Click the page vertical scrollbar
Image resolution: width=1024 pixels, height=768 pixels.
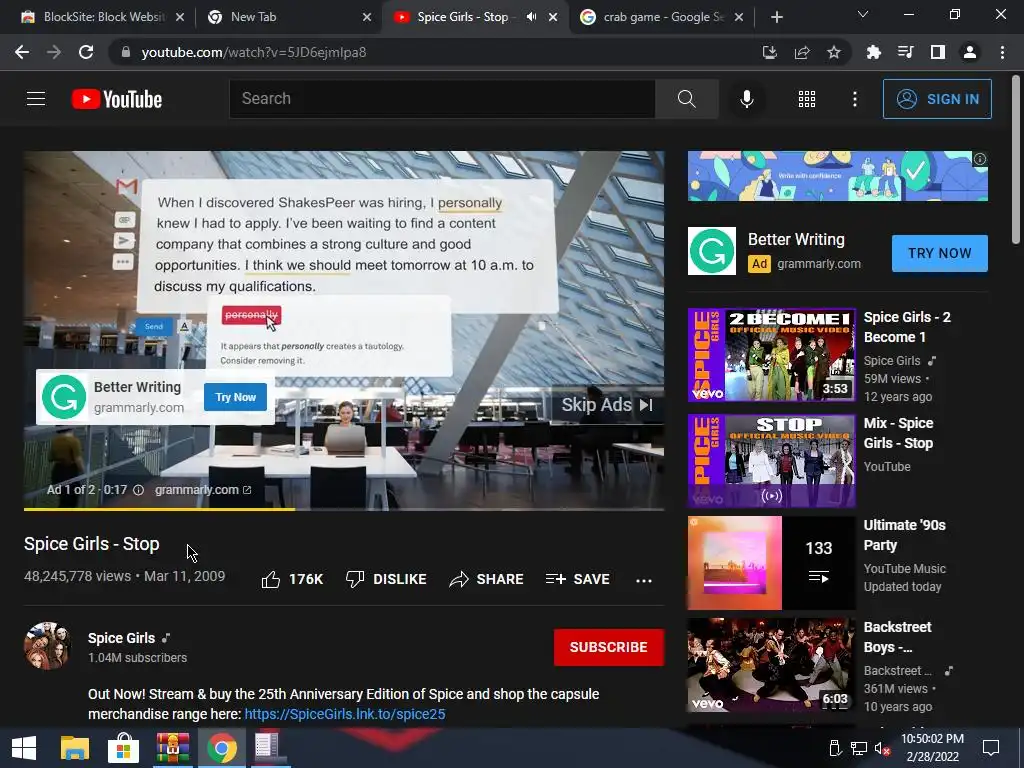coord(1017,160)
